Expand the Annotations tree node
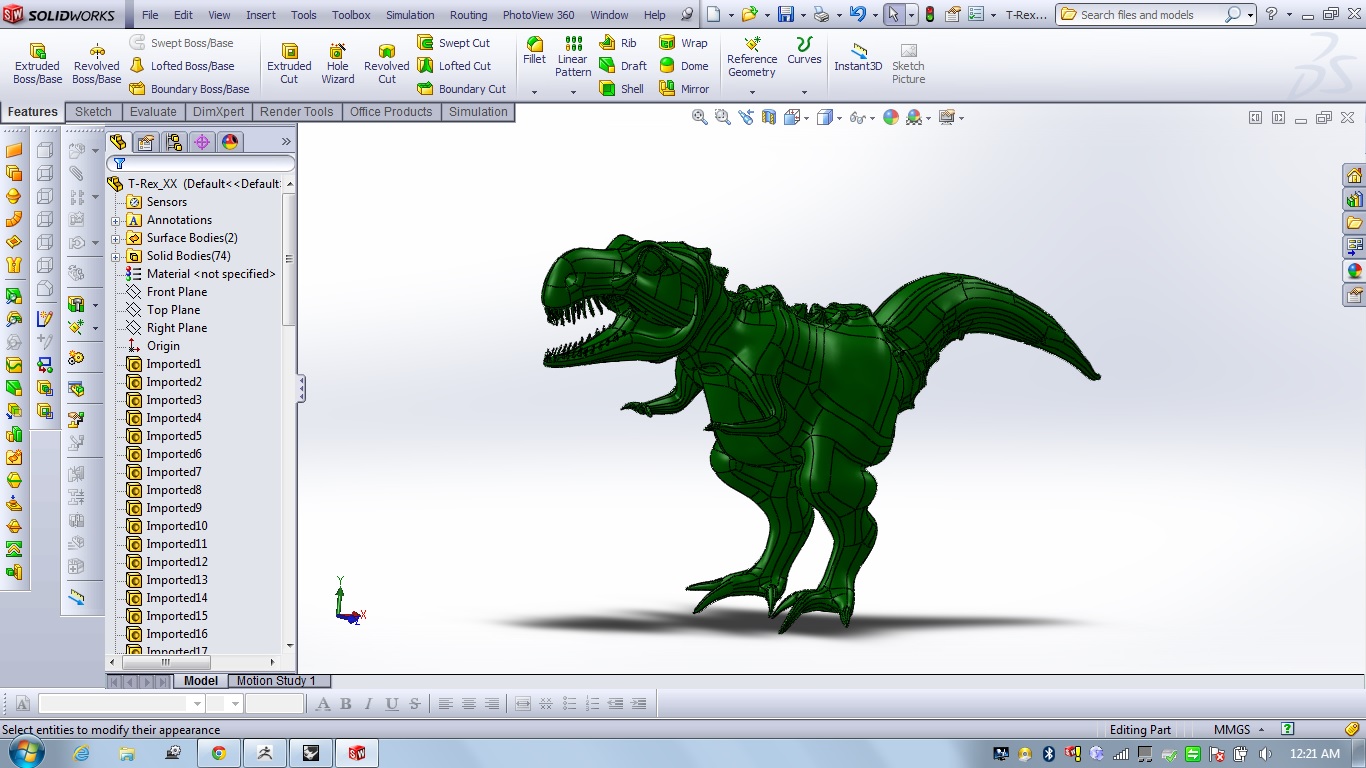This screenshot has height=768, width=1366. coord(115,221)
